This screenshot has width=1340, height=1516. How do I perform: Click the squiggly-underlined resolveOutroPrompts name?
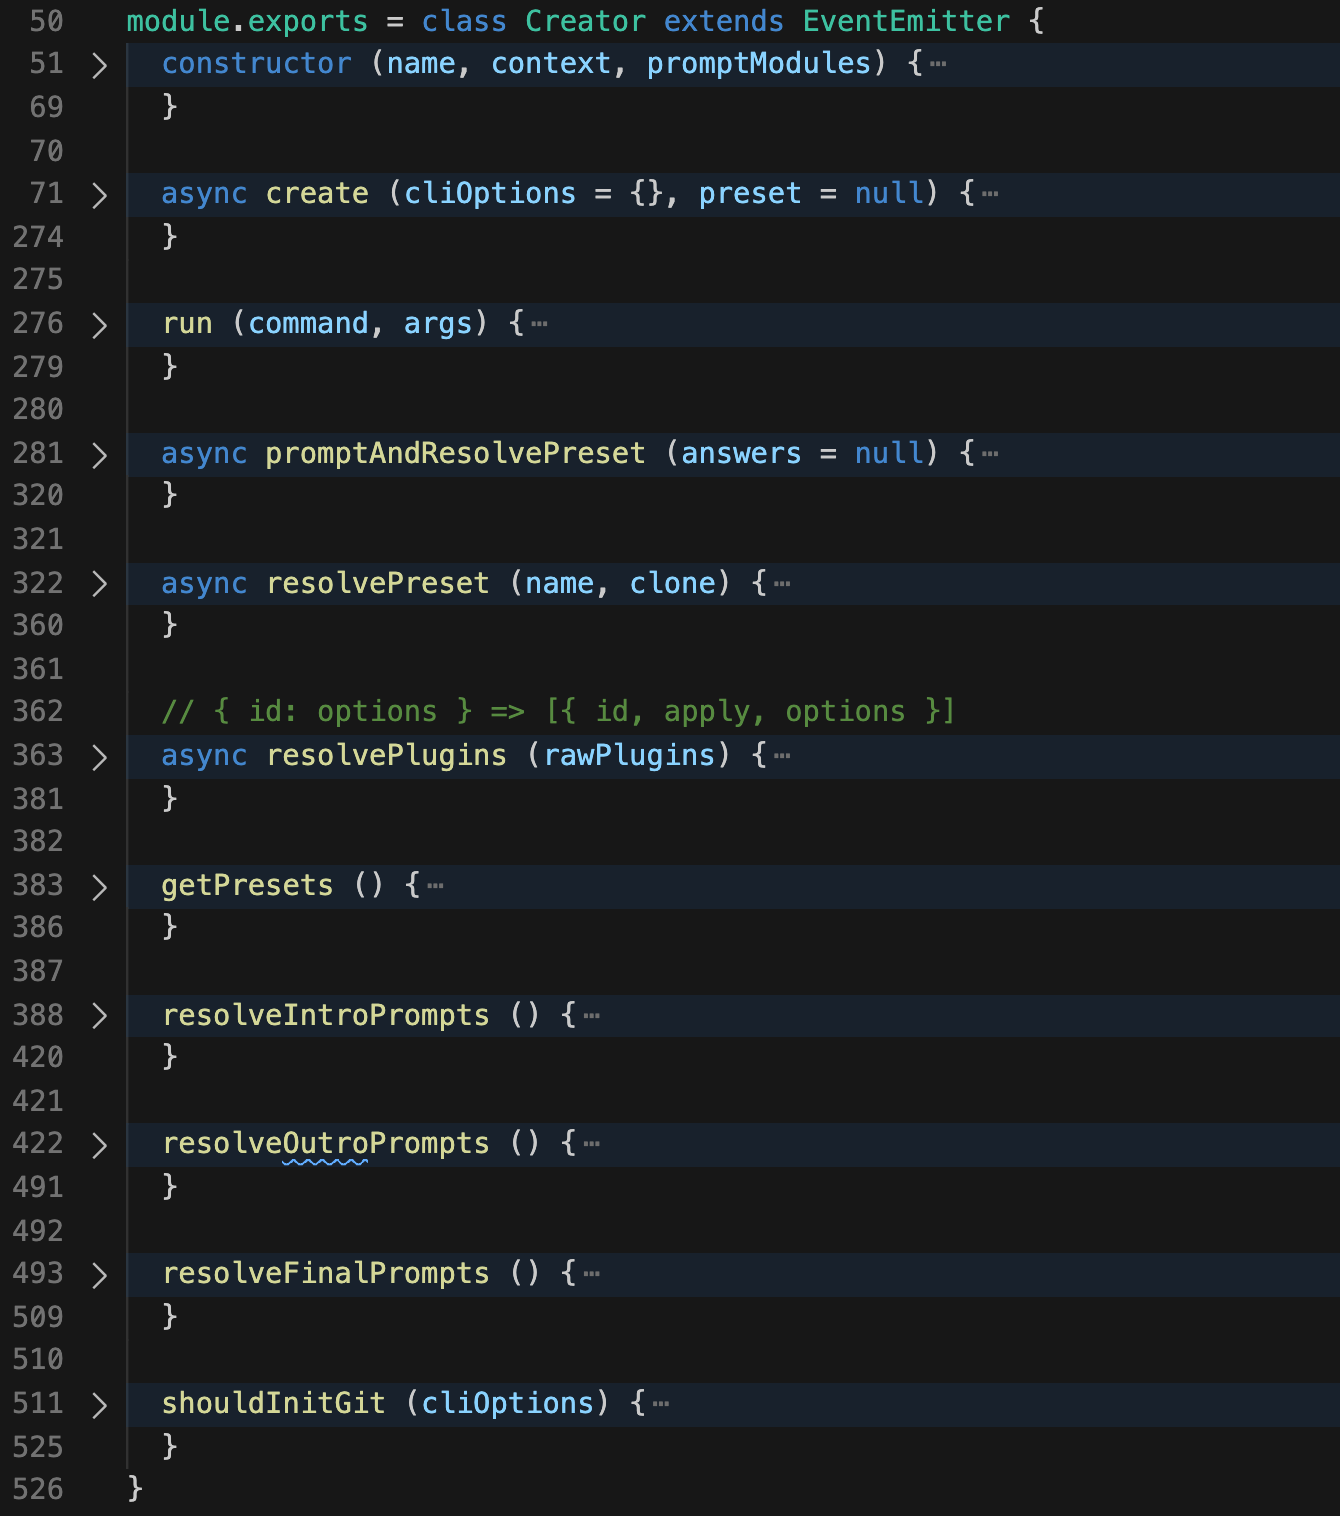tap(326, 1143)
